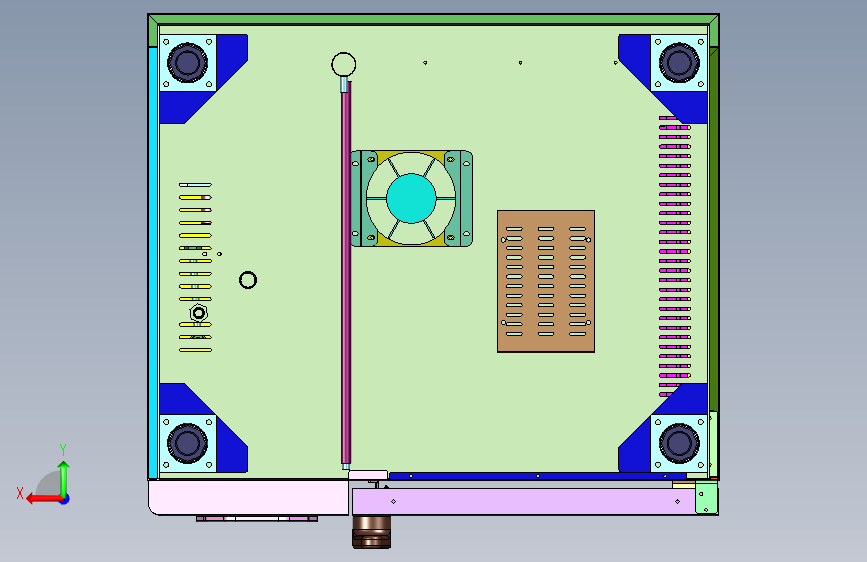Viewport: 867px width, 562px height.
Task: Select the bottom-right rubber foot
Action: 679,443
